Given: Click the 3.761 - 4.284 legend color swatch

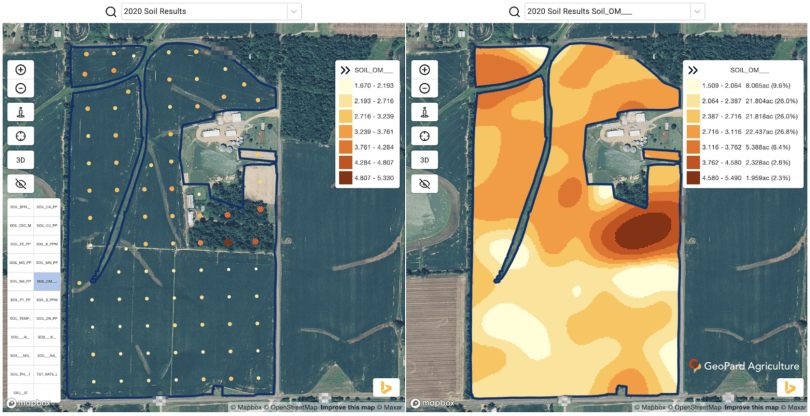Looking at the screenshot, I should tap(346, 147).
